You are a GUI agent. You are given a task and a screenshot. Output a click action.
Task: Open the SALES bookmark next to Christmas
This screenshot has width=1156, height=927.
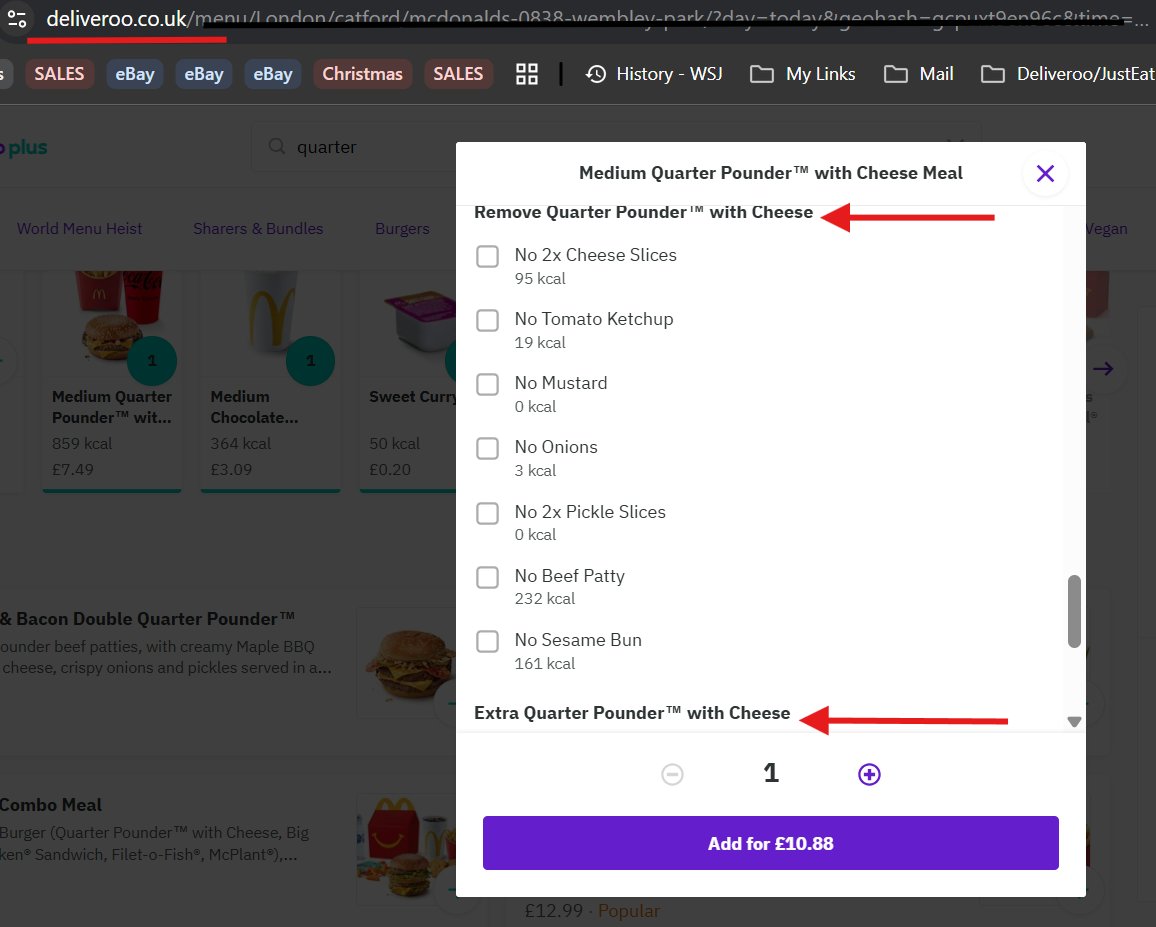point(458,74)
